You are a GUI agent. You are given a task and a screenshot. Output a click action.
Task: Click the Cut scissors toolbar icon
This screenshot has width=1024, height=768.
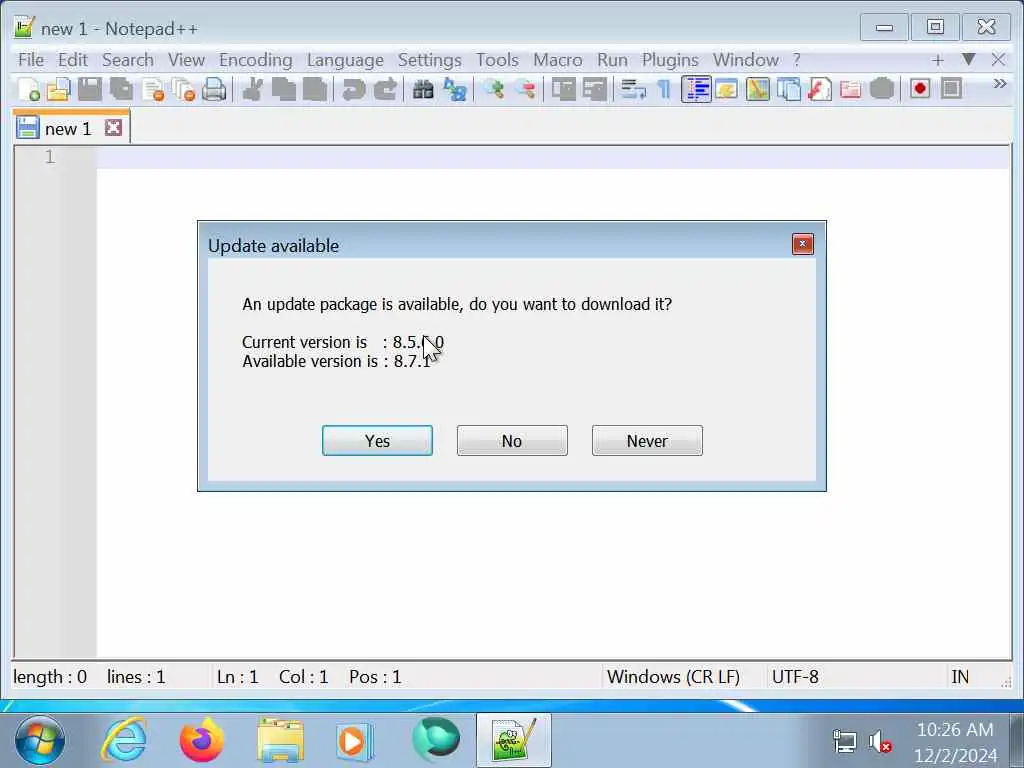pos(252,89)
